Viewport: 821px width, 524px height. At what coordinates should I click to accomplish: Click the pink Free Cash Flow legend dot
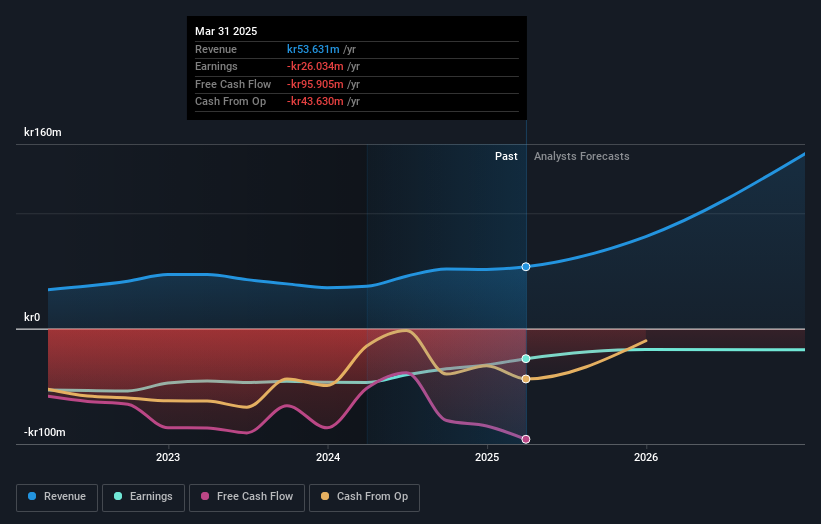click(205, 496)
